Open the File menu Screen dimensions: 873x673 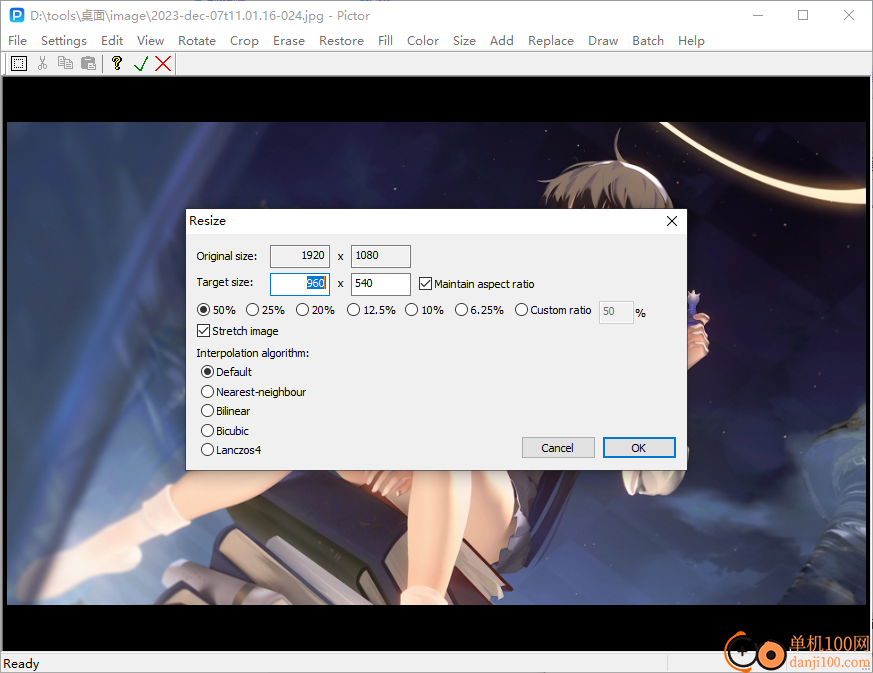click(x=17, y=41)
